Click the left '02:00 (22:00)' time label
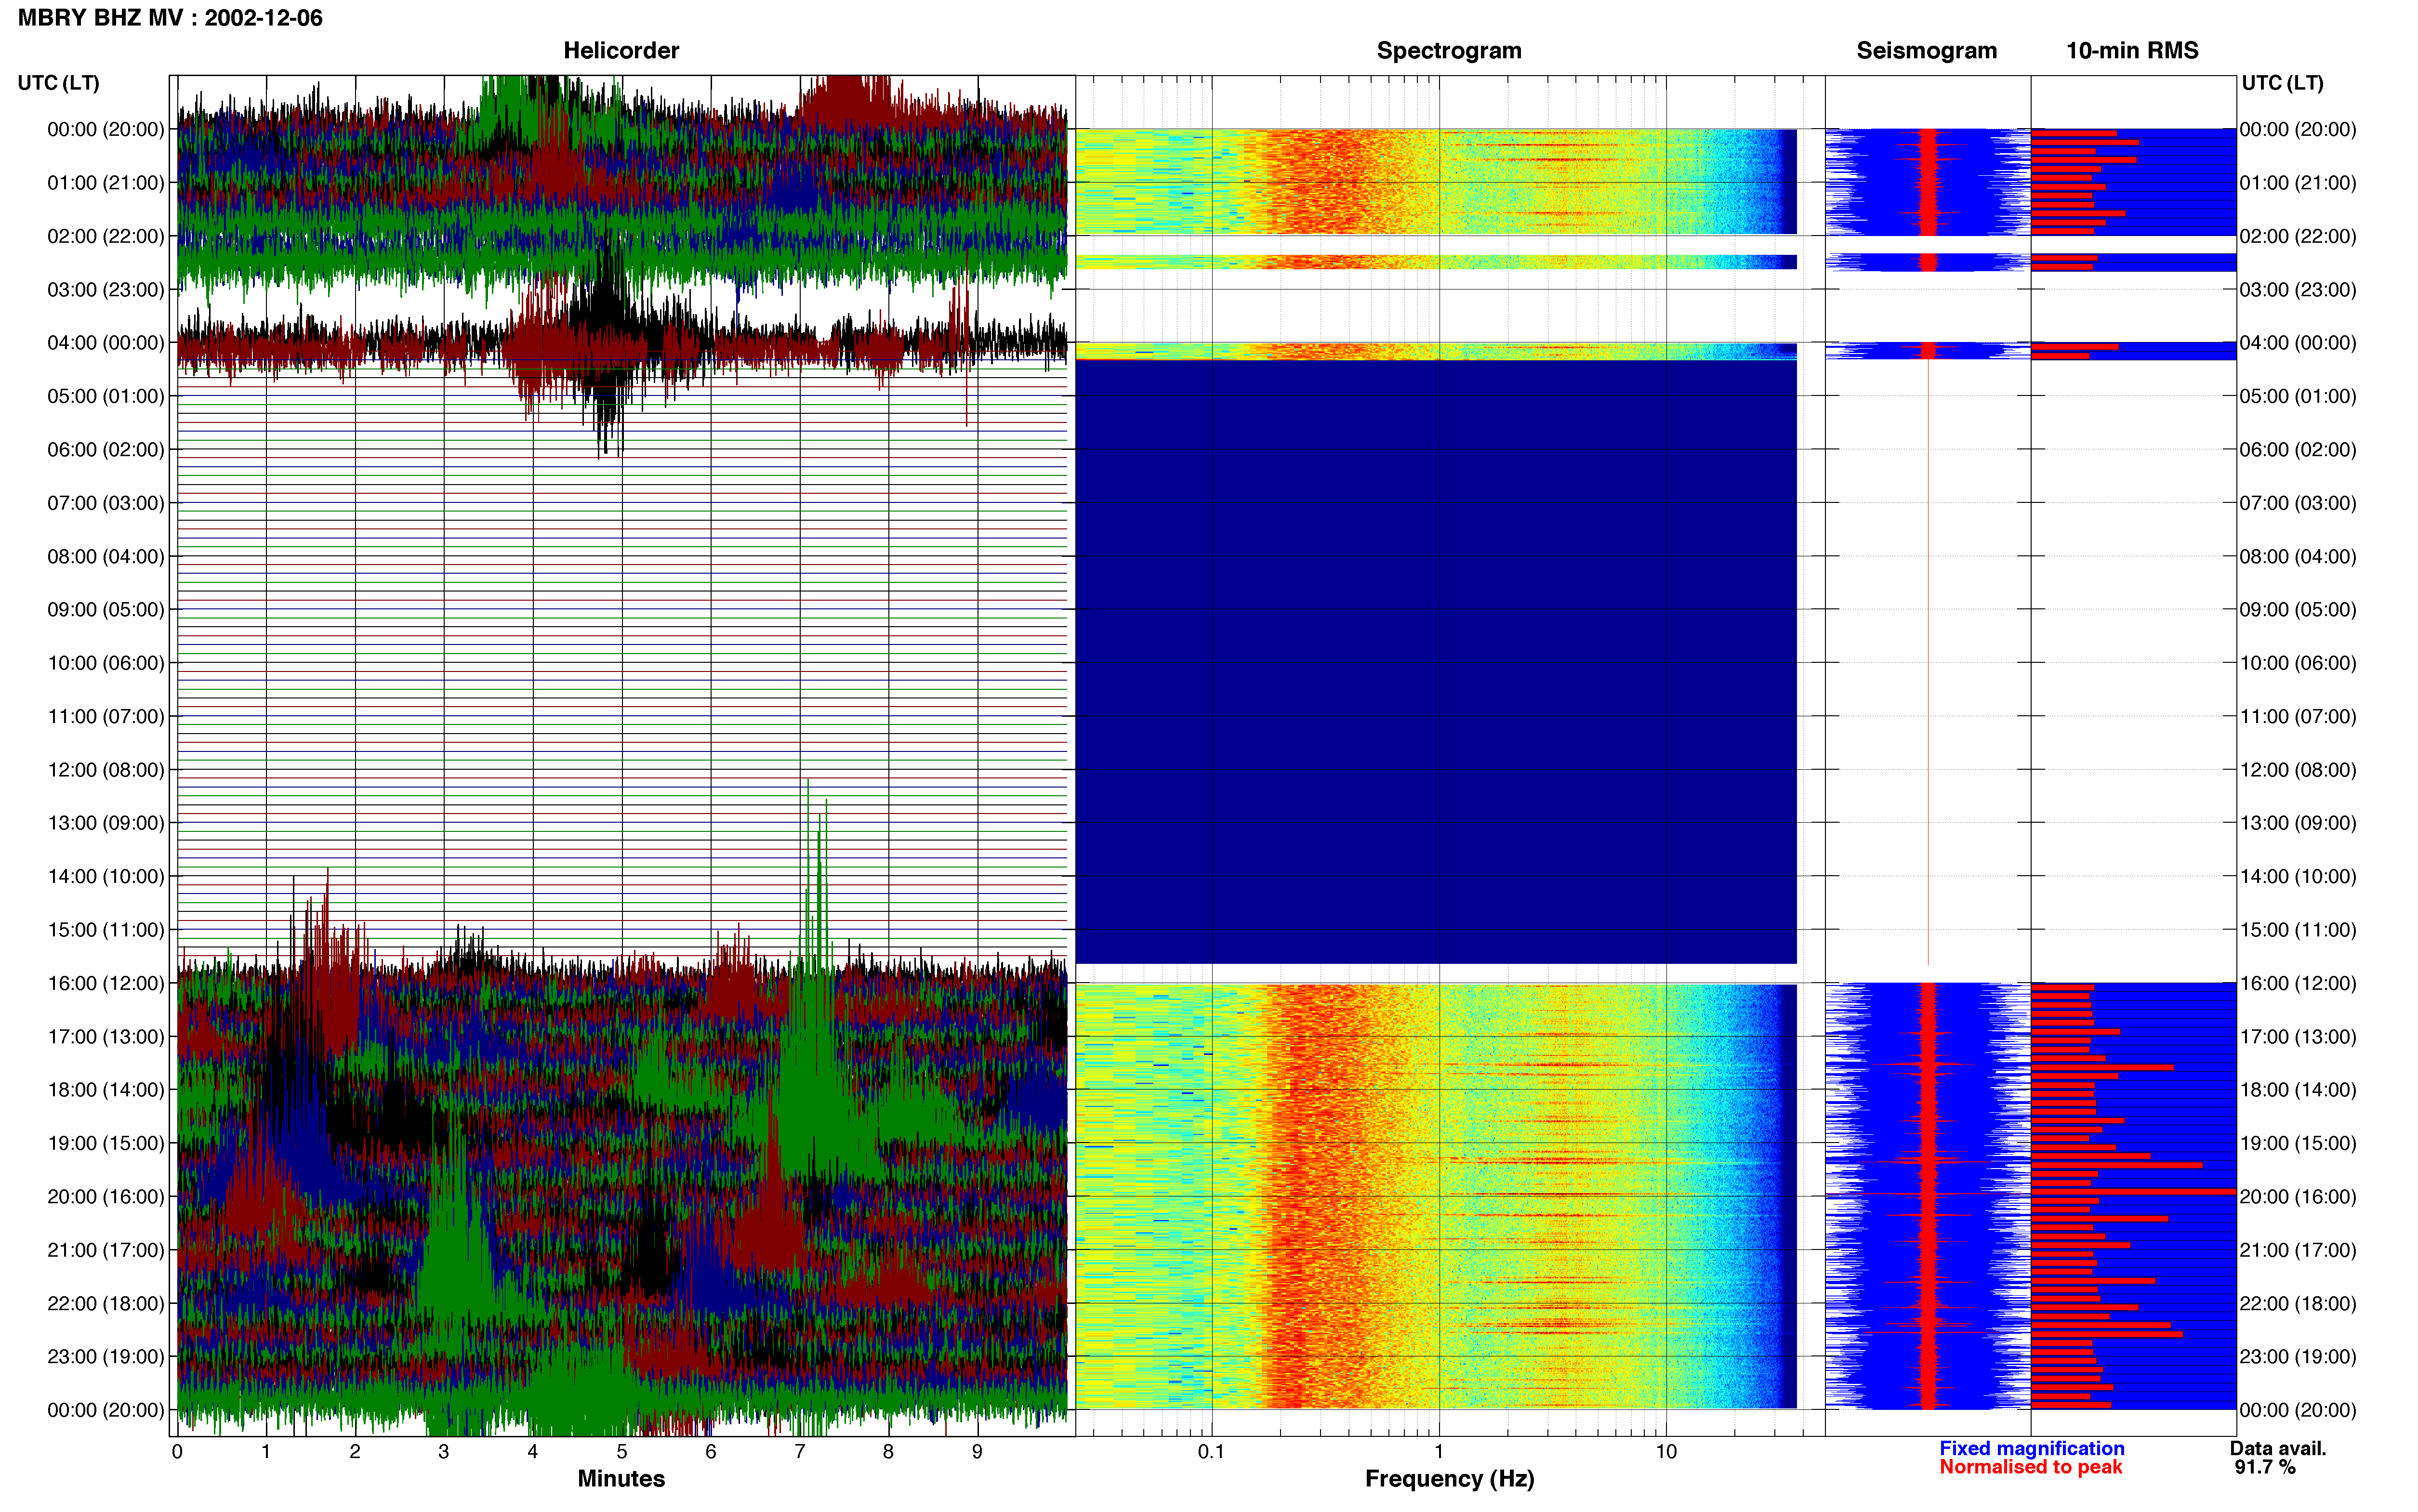The width and height of the screenshot is (2418, 1512). point(106,236)
